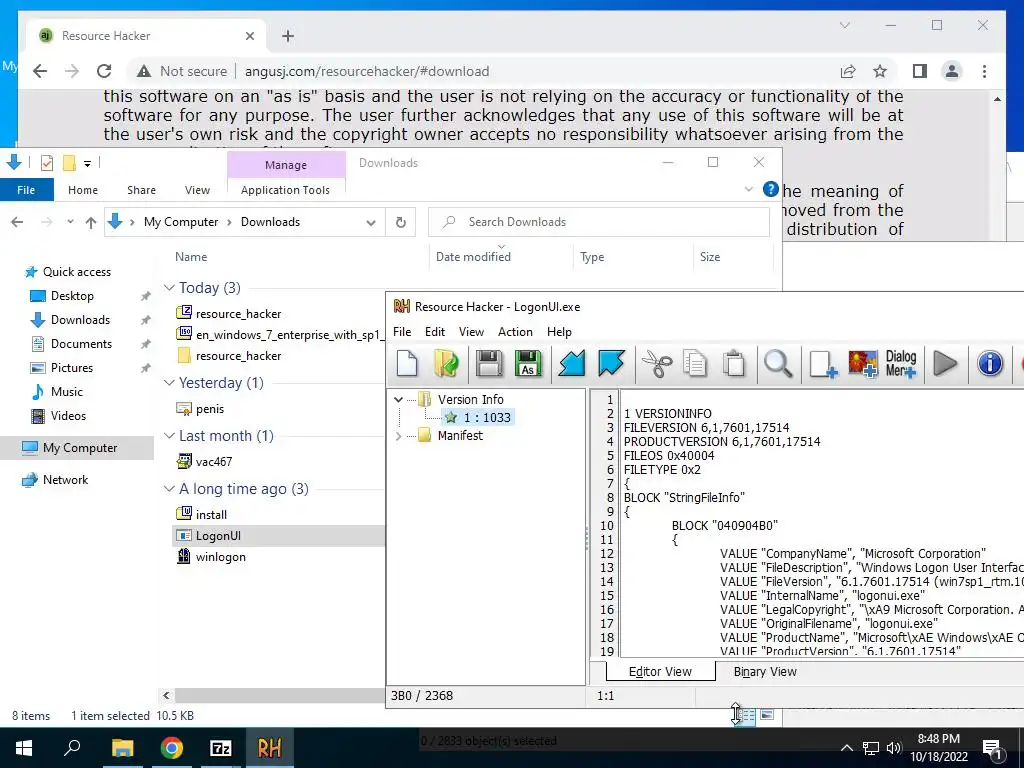Click the Cut scissors icon
The width and height of the screenshot is (1024, 768).
pyautogui.click(x=656, y=363)
